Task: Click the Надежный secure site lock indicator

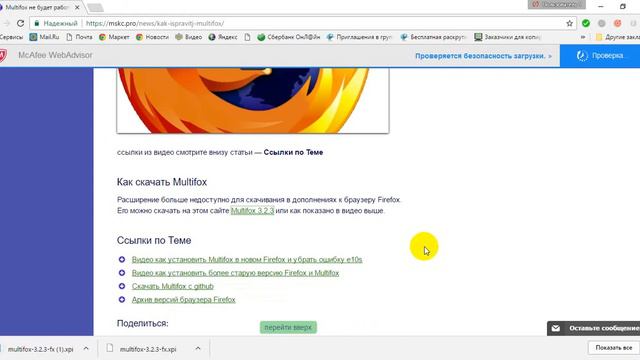Action: point(56,23)
